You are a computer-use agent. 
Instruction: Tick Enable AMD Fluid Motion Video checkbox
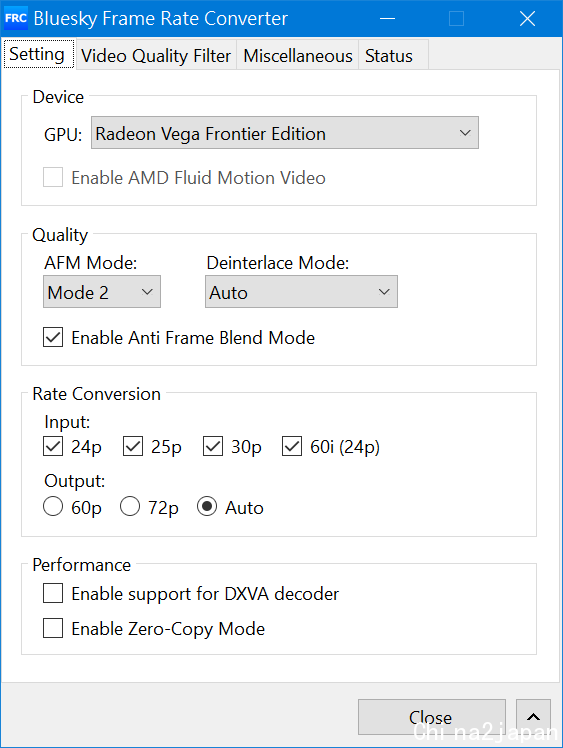[x=53, y=177]
